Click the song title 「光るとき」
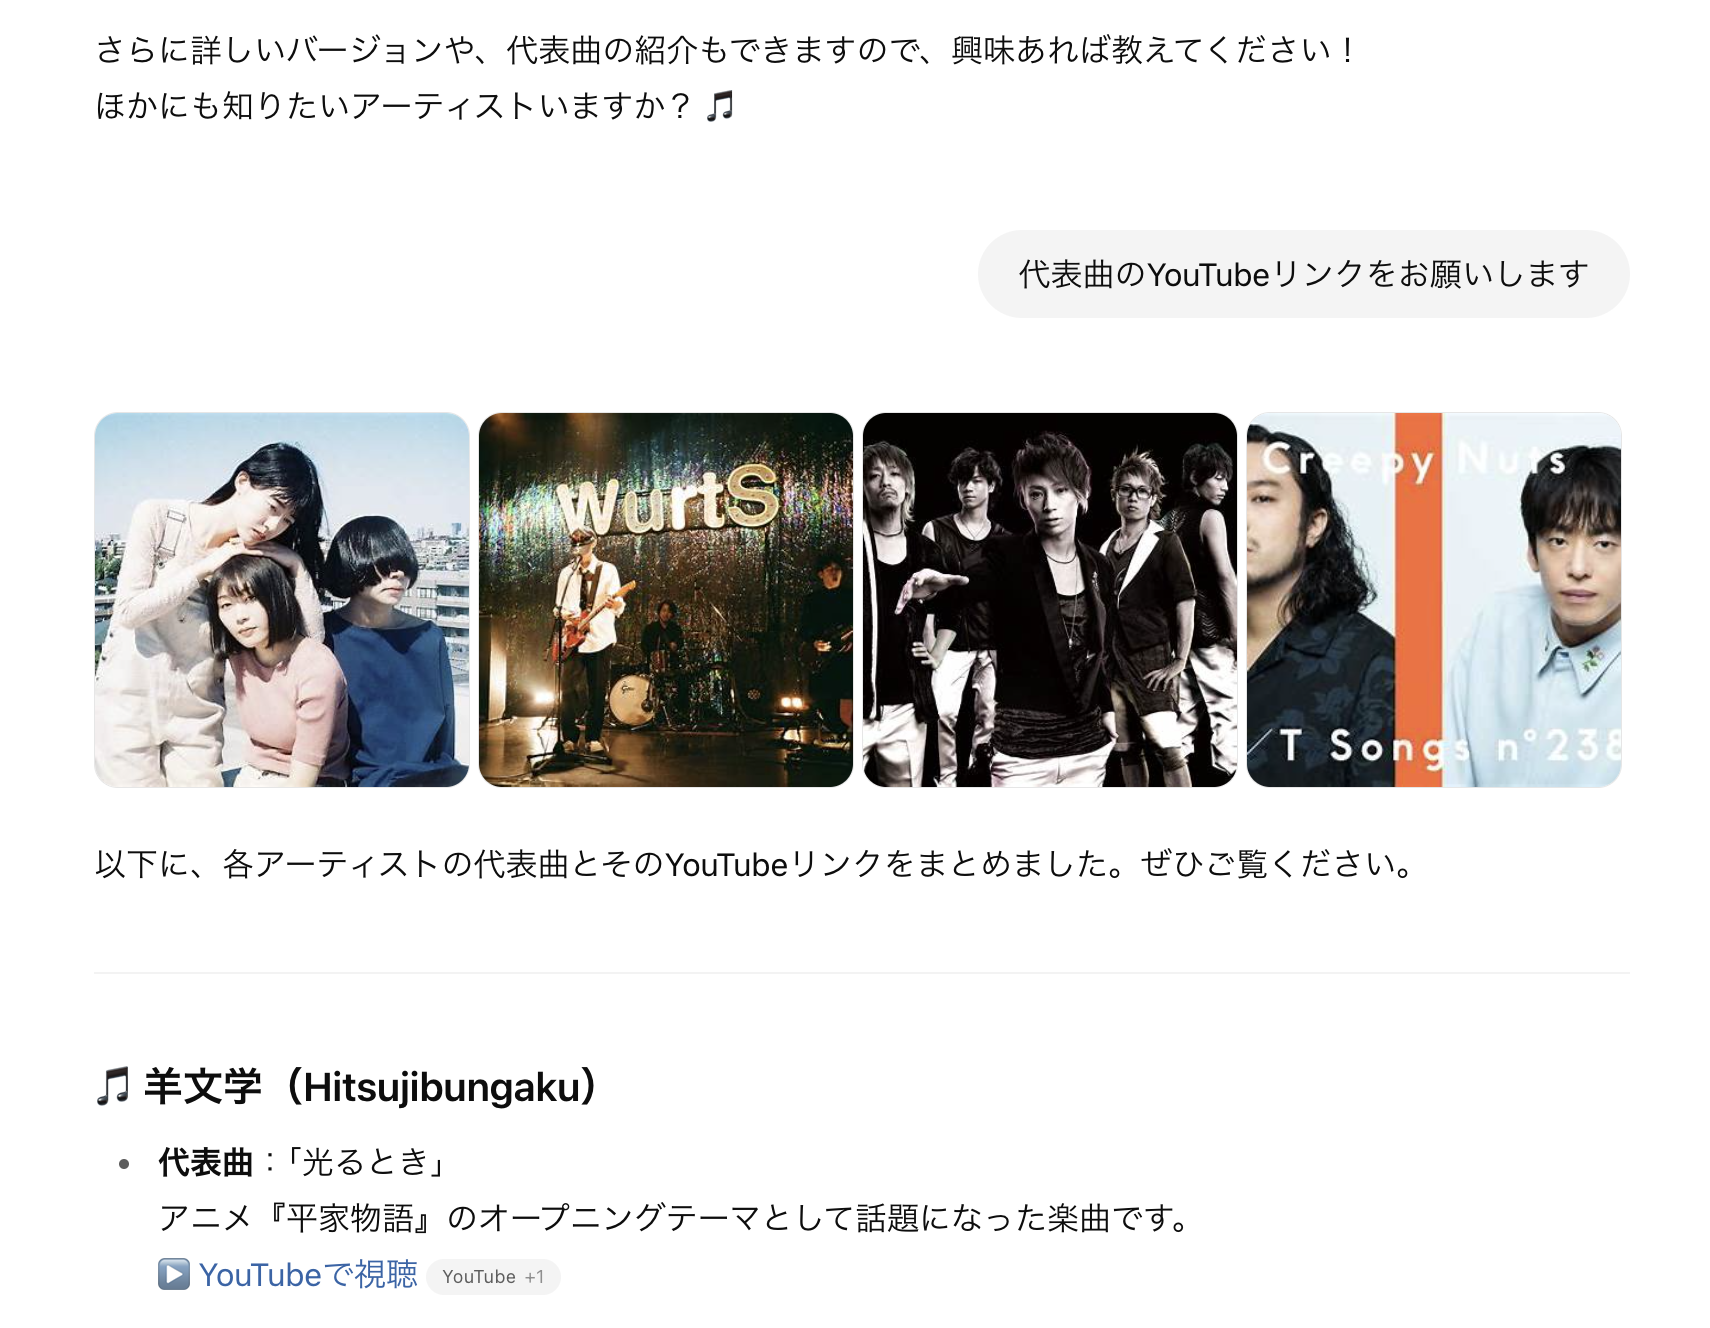The width and height of the screenshot is (1710, 1328). 366,1162
